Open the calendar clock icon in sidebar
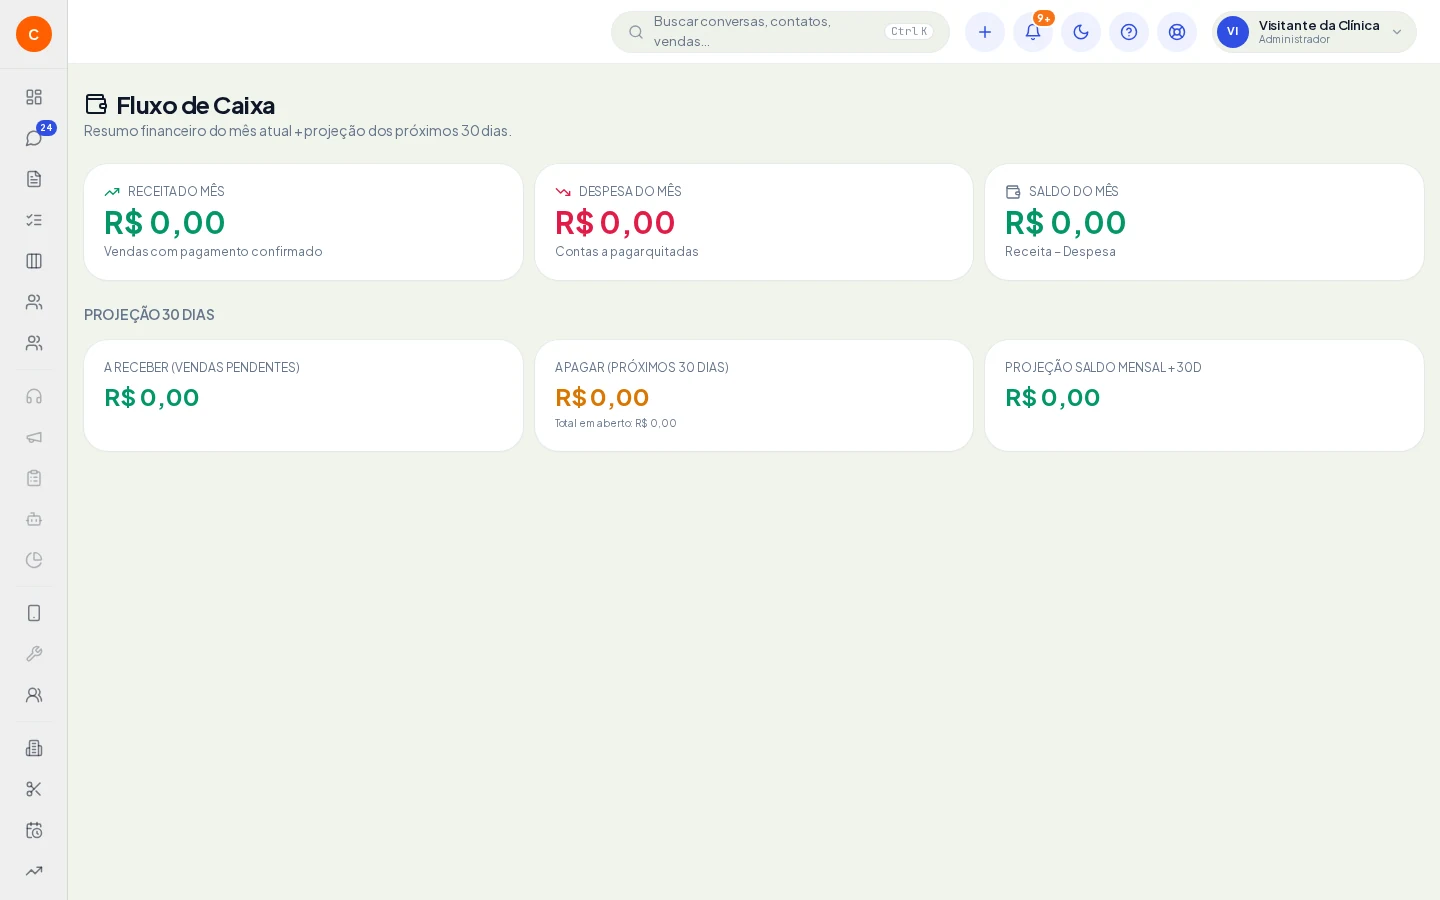Viewport: 1440px width, 900px height. pyautogui.click(x=34, y=830)
